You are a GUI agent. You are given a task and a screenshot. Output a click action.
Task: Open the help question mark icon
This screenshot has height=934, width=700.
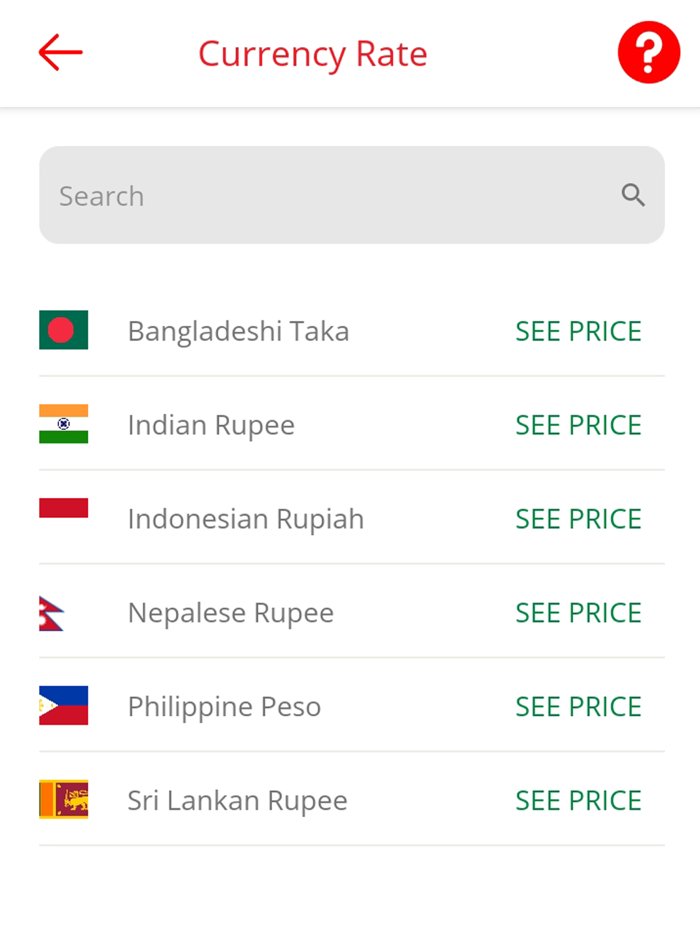pos(648,52)
